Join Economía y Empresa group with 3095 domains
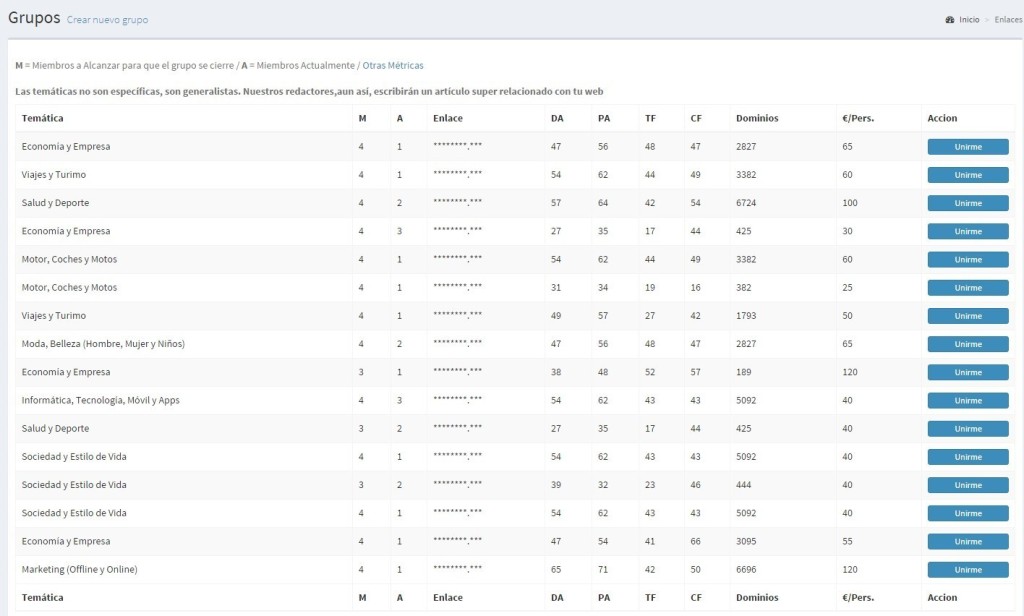Image resolution: width=1024 pixels, height=616 pixels. pos(968,542)
